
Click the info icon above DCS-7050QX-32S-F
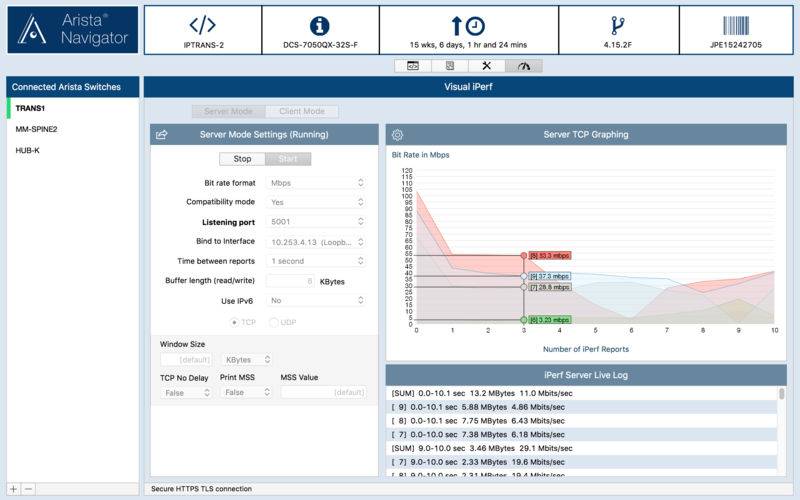(x=319, y=26)
